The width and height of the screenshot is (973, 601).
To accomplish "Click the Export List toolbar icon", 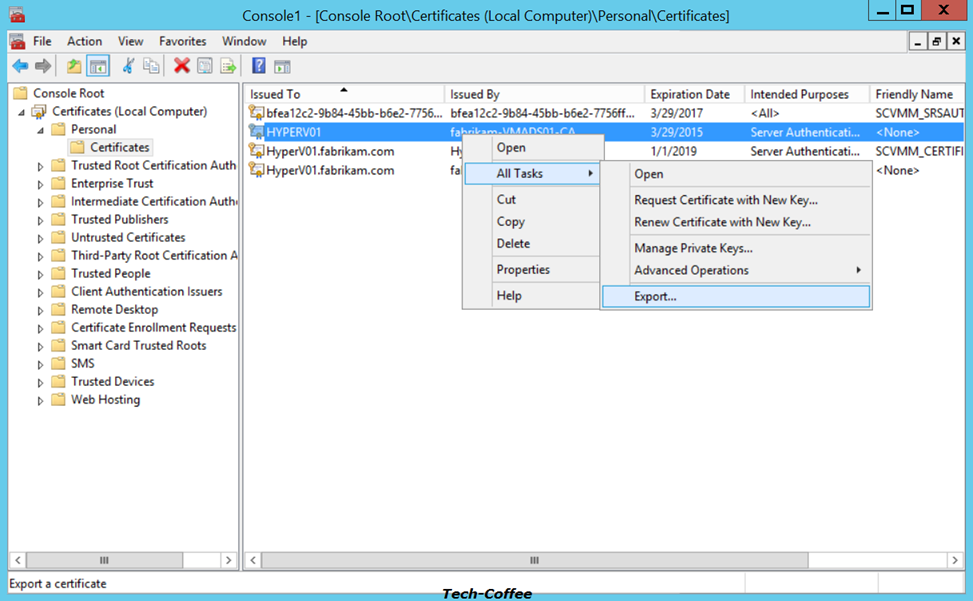I will tap(228, 66).
